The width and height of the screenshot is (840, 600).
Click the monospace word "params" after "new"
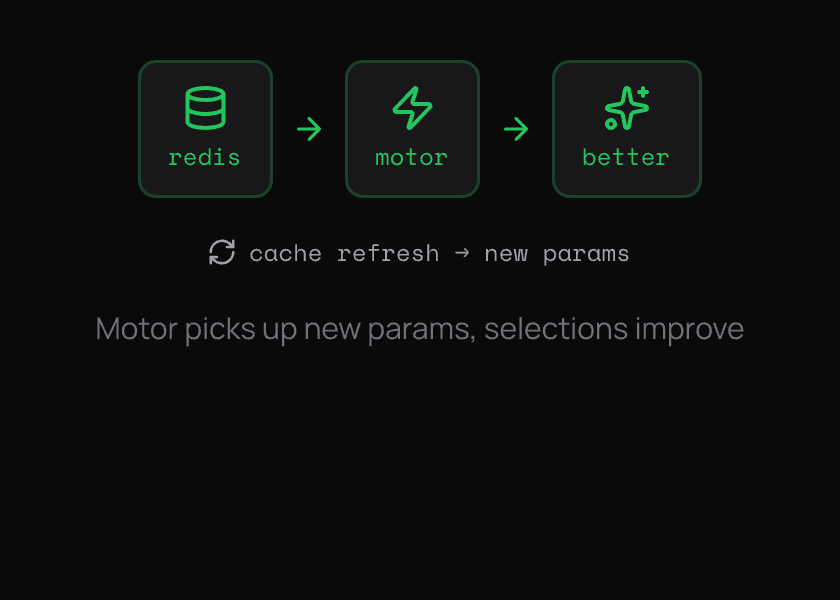586,254
